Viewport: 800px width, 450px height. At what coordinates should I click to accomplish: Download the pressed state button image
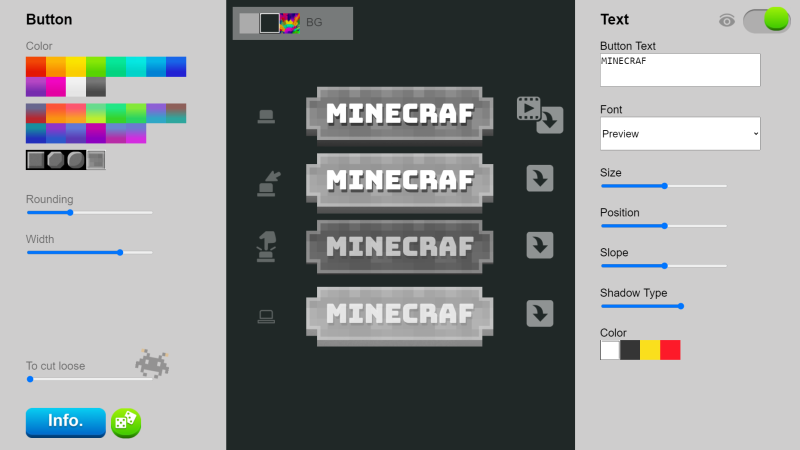(x=540, y=245)
